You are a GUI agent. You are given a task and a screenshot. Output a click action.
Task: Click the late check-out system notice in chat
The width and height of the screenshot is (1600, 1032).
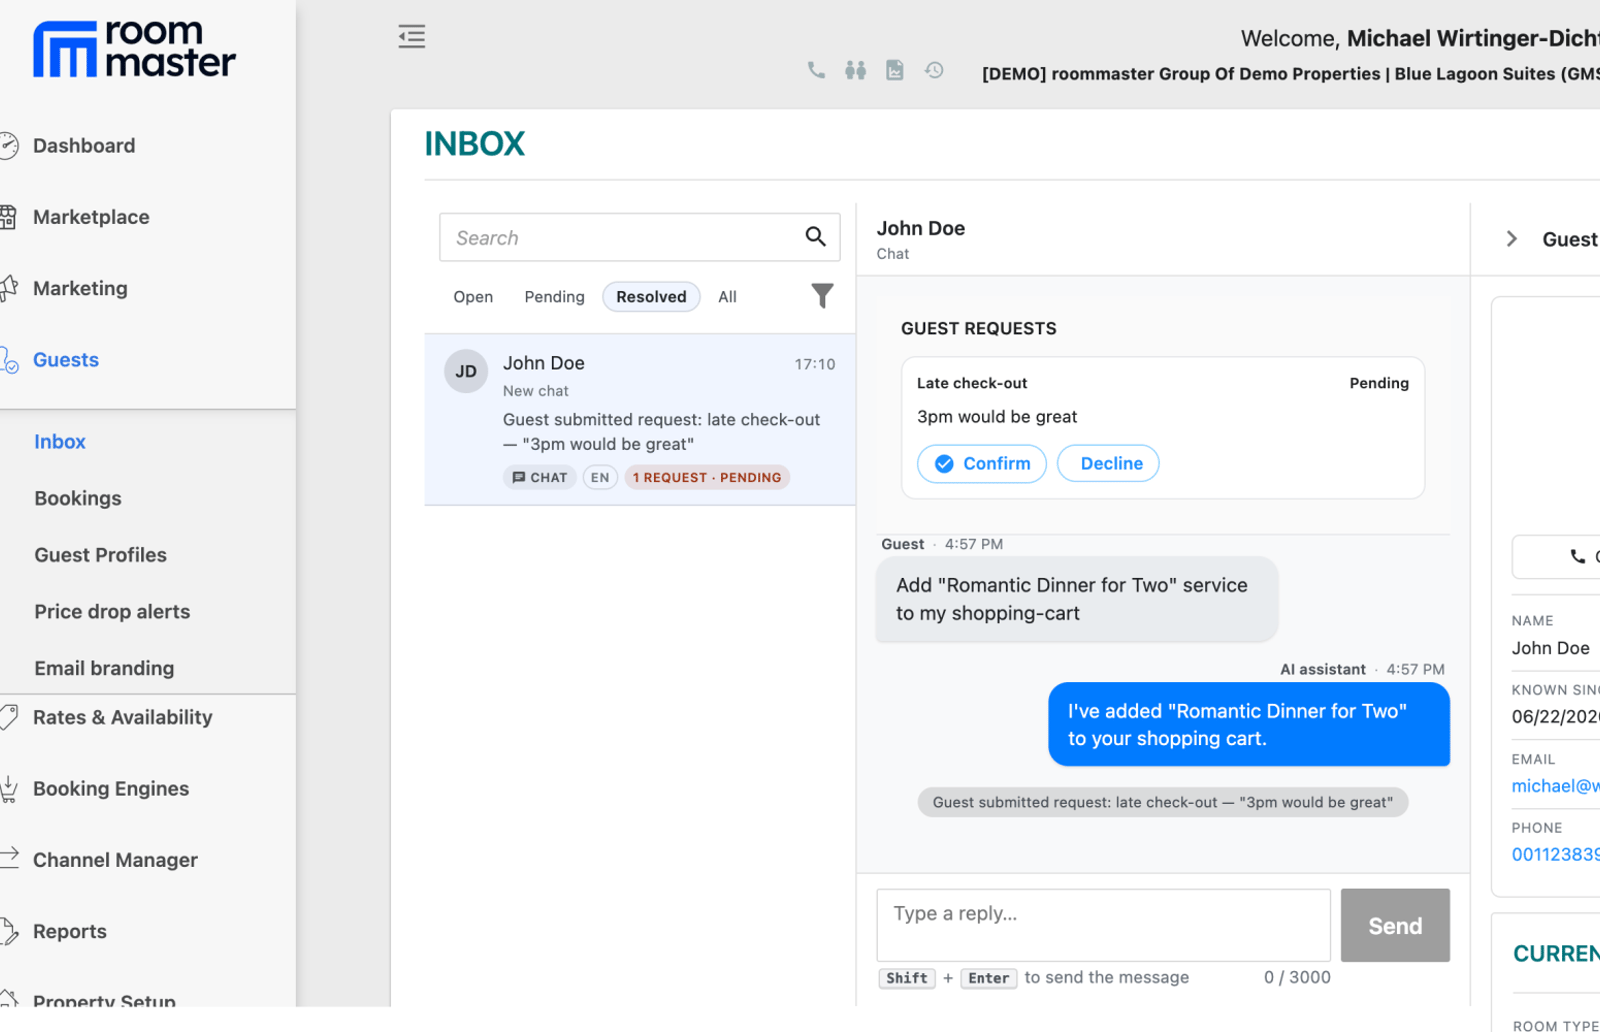click(x=1163, y=803)
